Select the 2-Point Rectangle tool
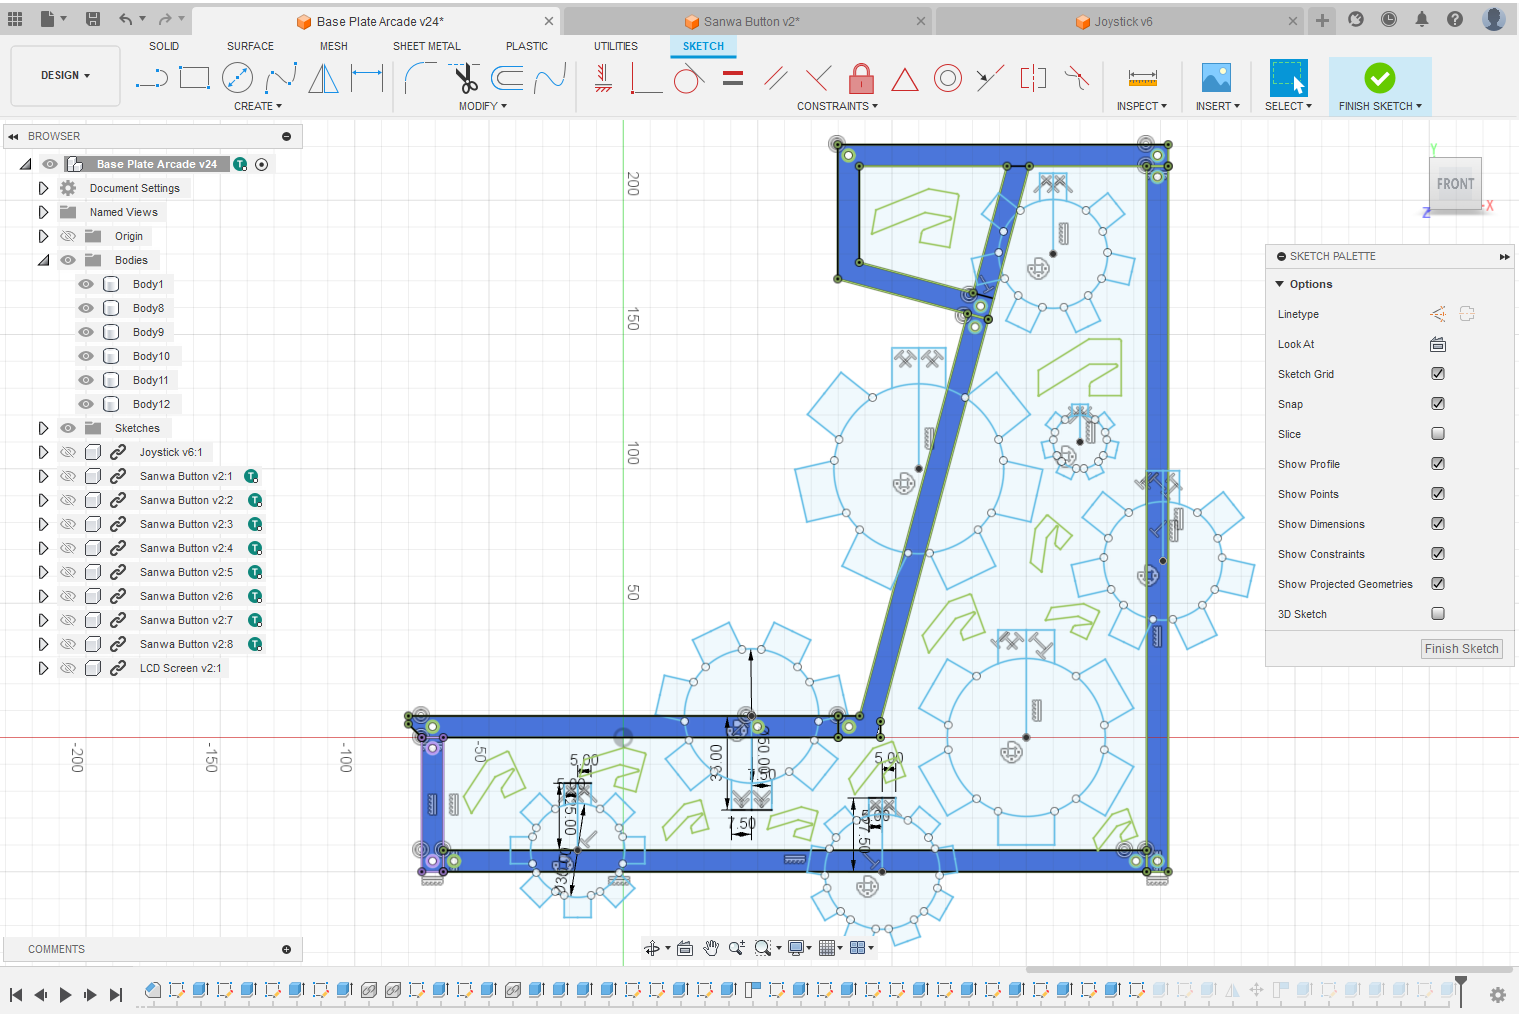This screenshot has height=1014, width=1519. [194, 78]
